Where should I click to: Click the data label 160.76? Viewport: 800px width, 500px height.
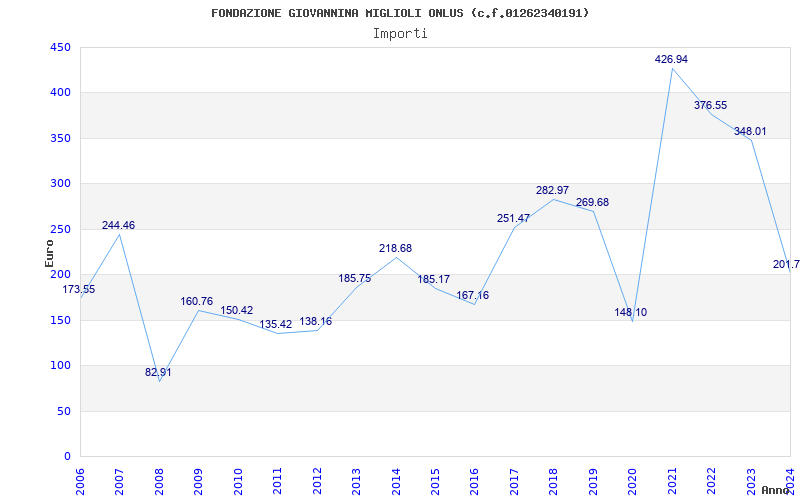point(196,302)
